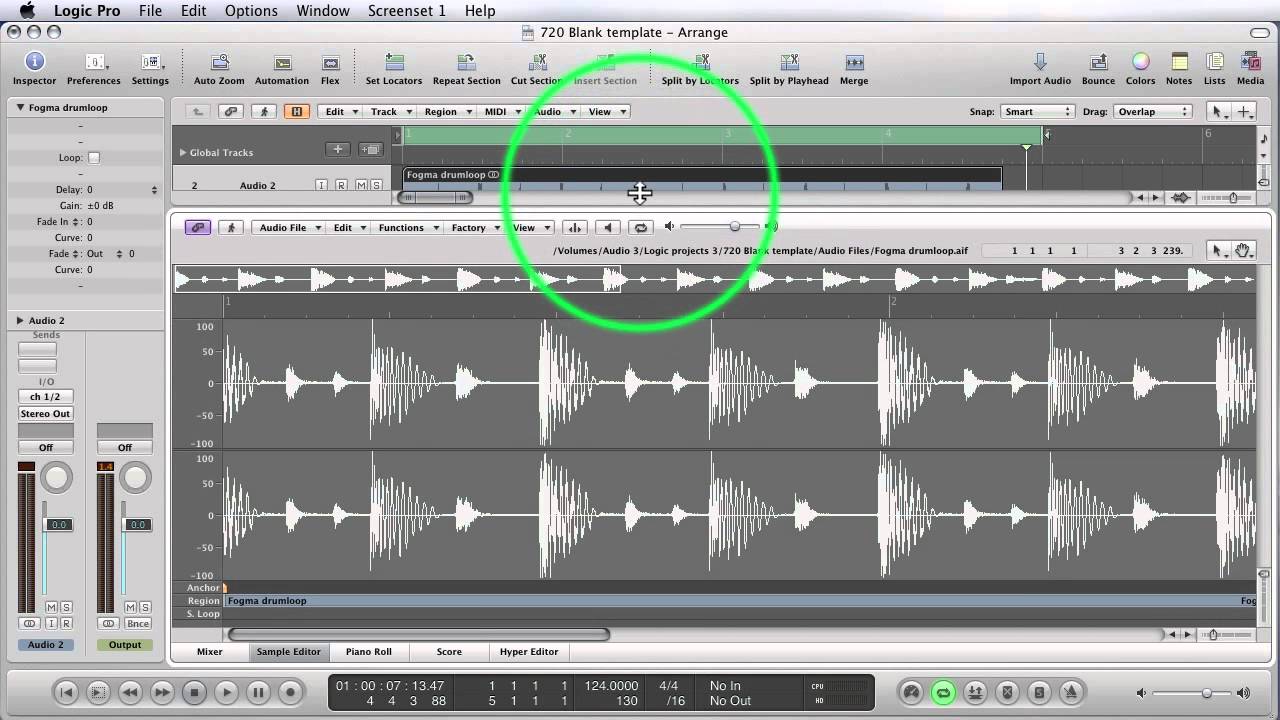Toggle Flex view

330,68
